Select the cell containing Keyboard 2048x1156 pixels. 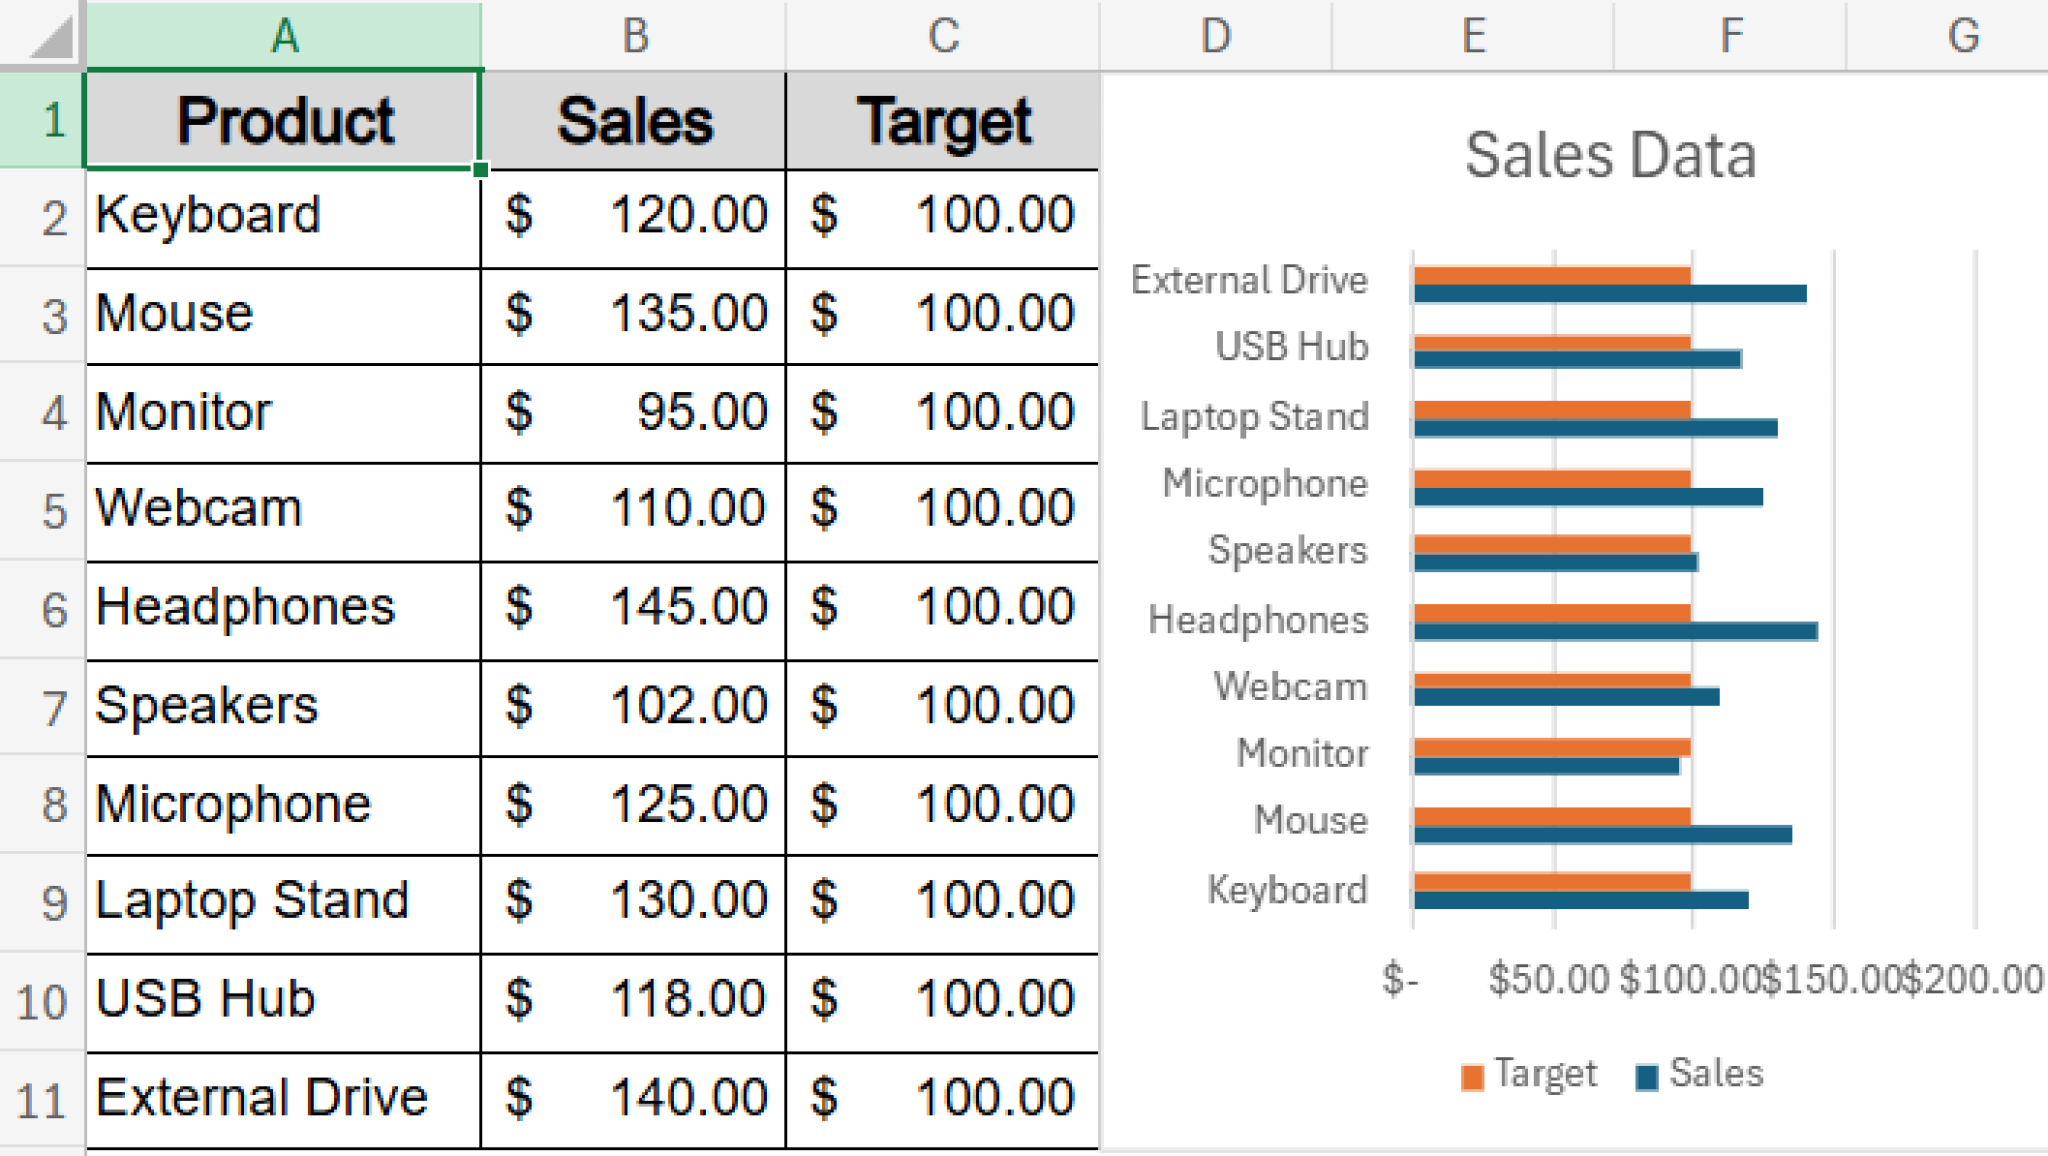click(283, 214)
